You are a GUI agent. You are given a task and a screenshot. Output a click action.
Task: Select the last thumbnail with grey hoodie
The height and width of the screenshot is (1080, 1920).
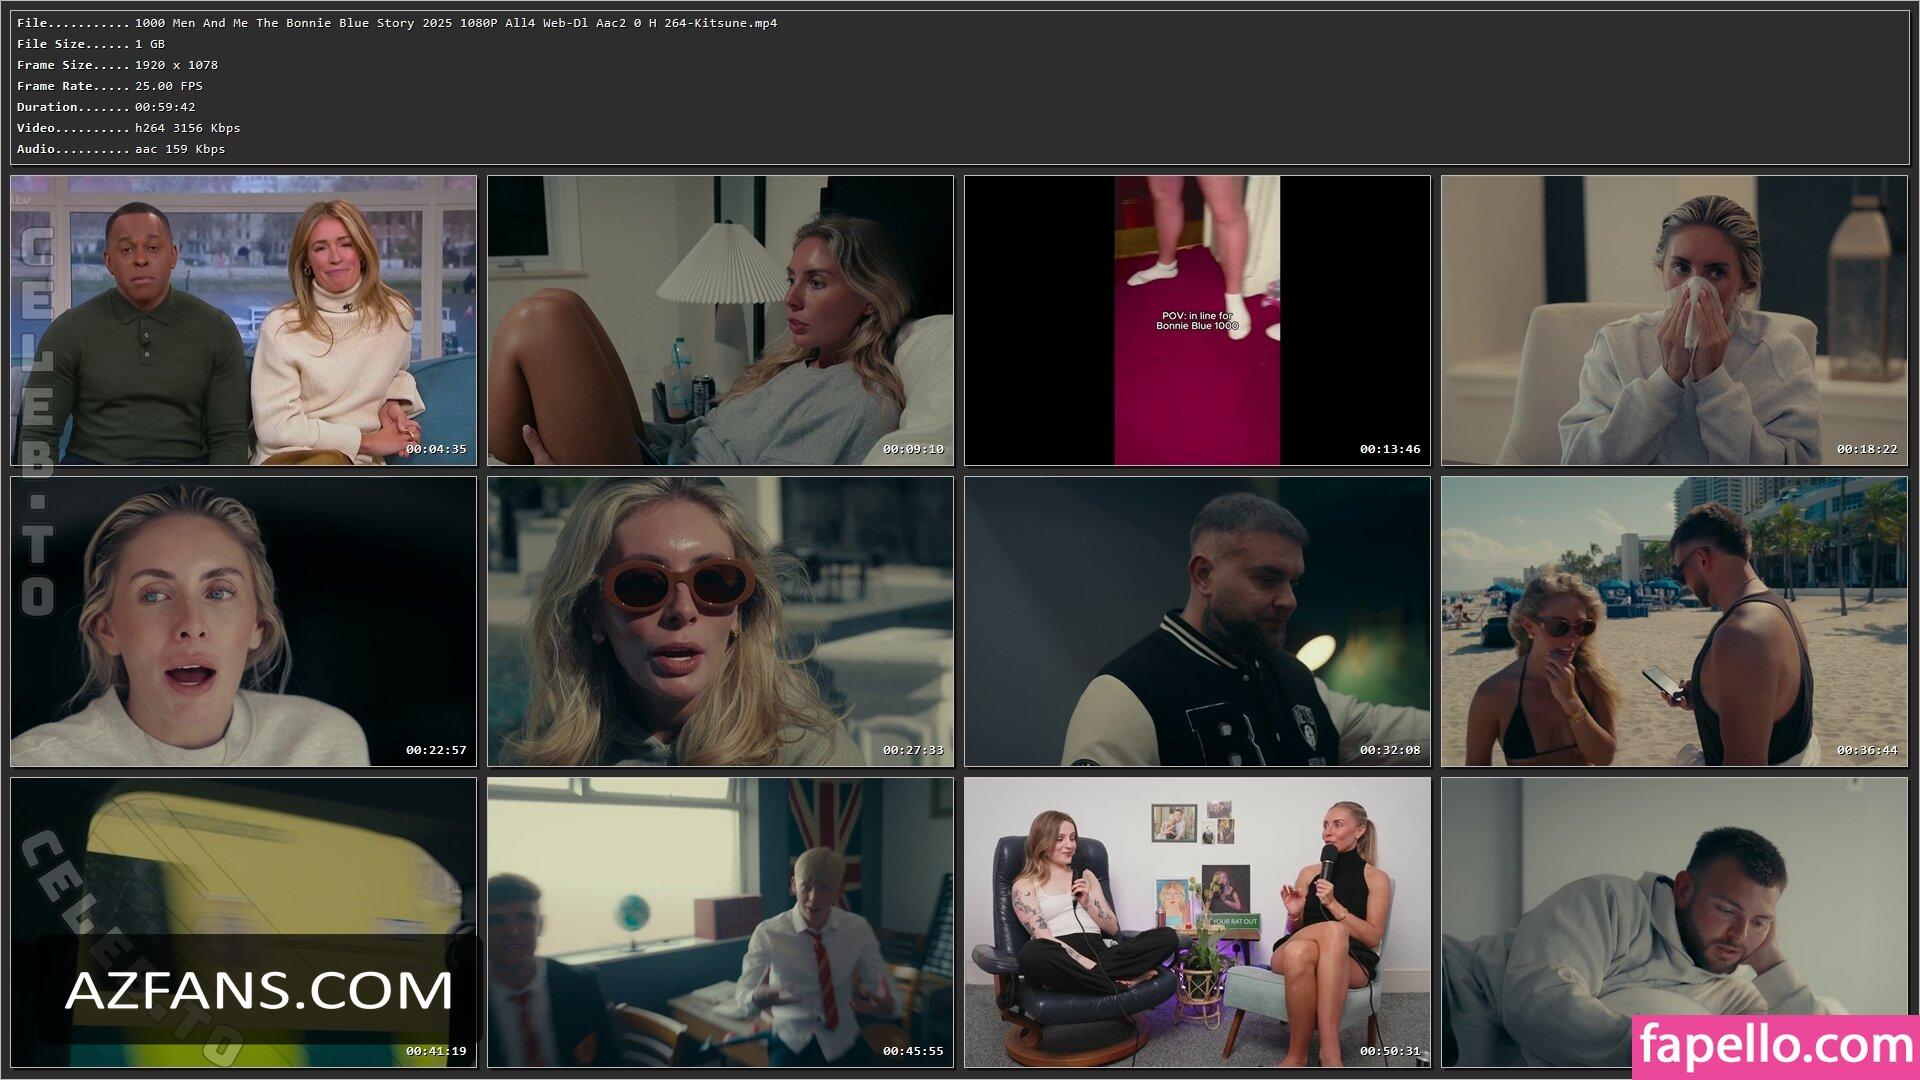pyautogui.click(x=1674, y=900)
